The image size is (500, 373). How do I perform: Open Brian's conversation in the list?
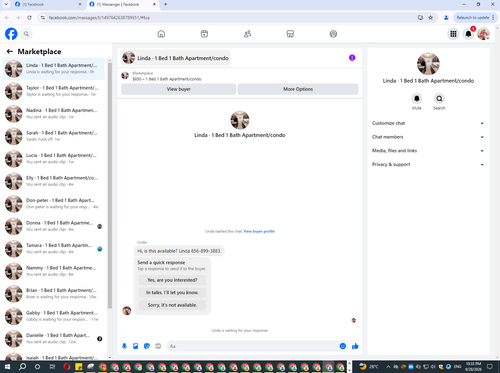pos(53,294)
